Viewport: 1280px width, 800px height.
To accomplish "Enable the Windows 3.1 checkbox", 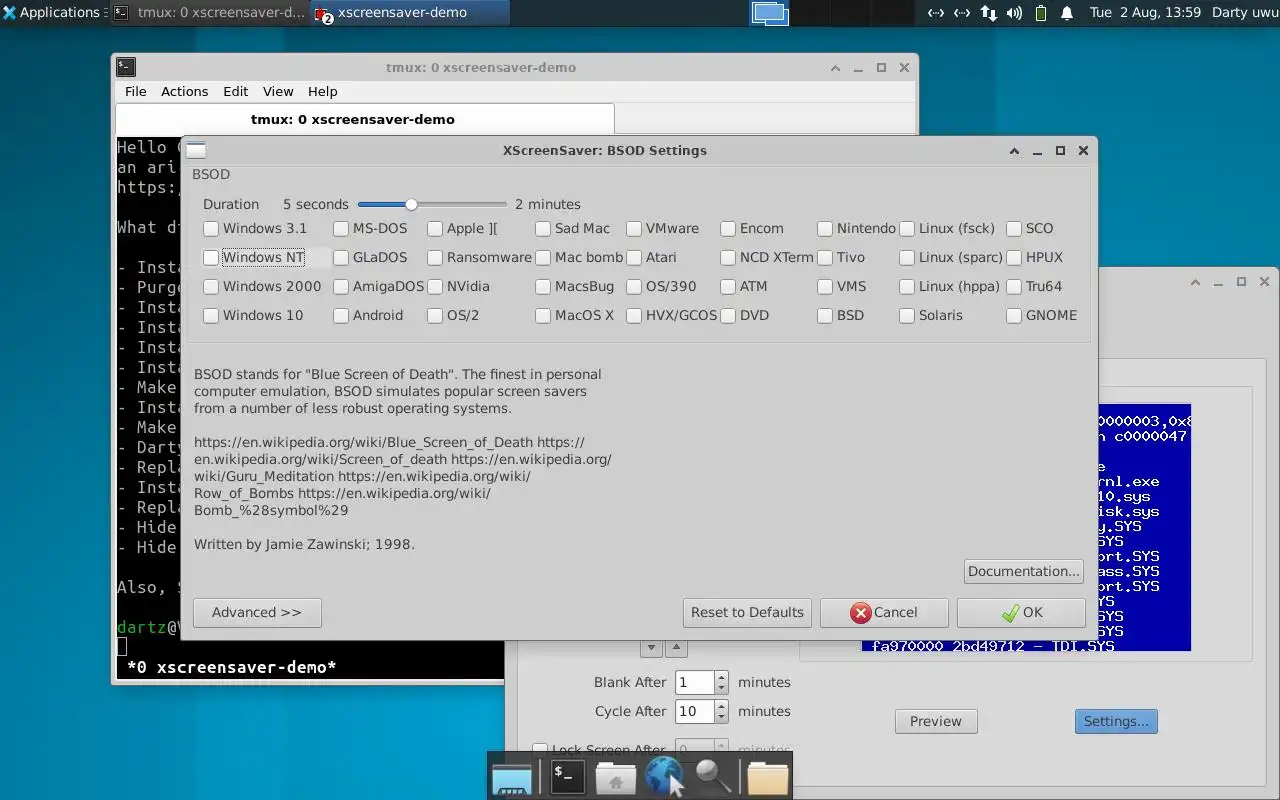I will 211,229.
